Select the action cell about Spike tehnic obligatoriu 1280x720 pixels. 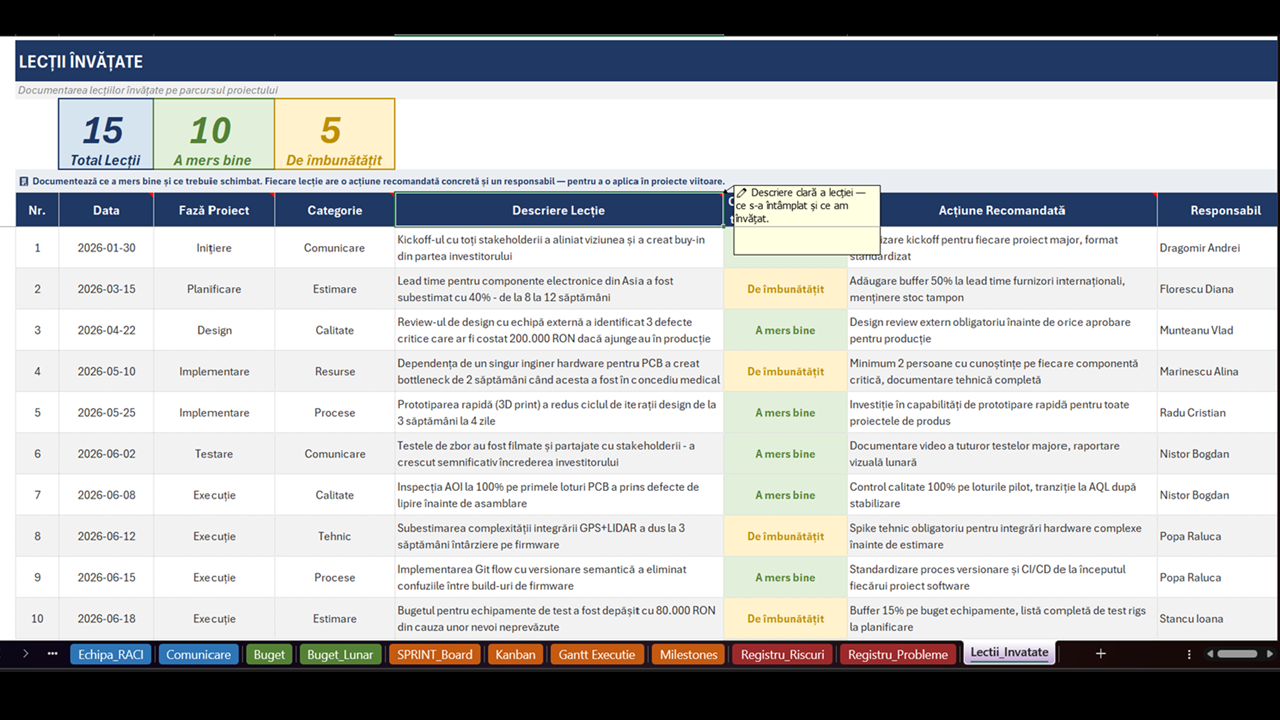pos(1002,536)
